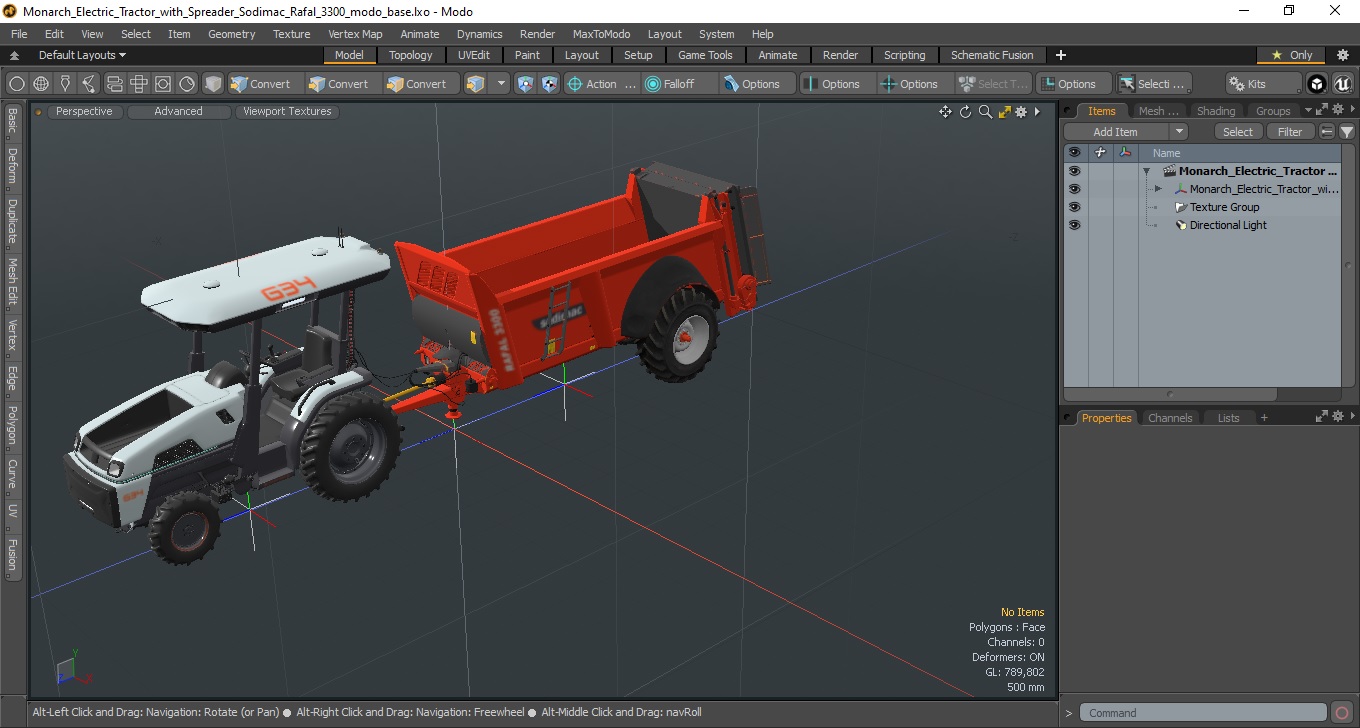
Task: Add a new Properties panel tab with plus
Action: [1264, 418]
